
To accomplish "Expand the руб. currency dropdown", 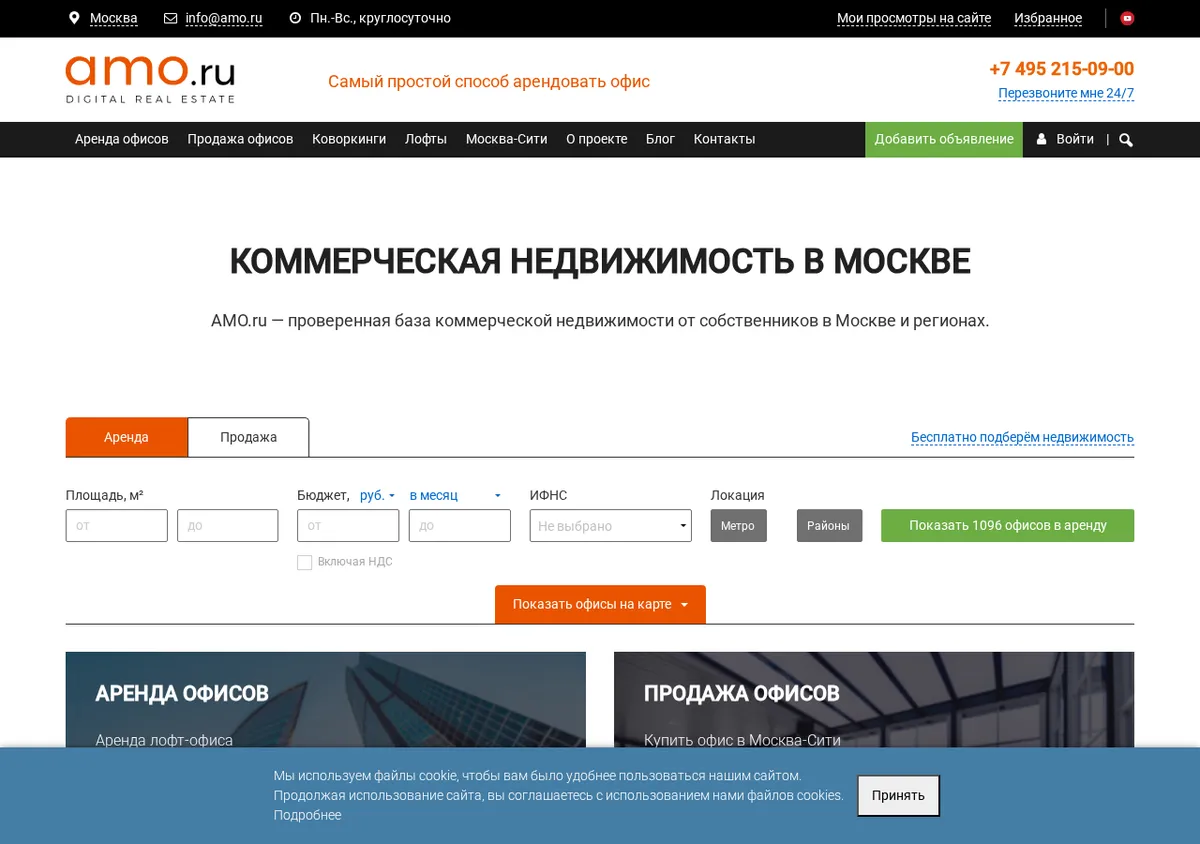I will click(377, 495).
